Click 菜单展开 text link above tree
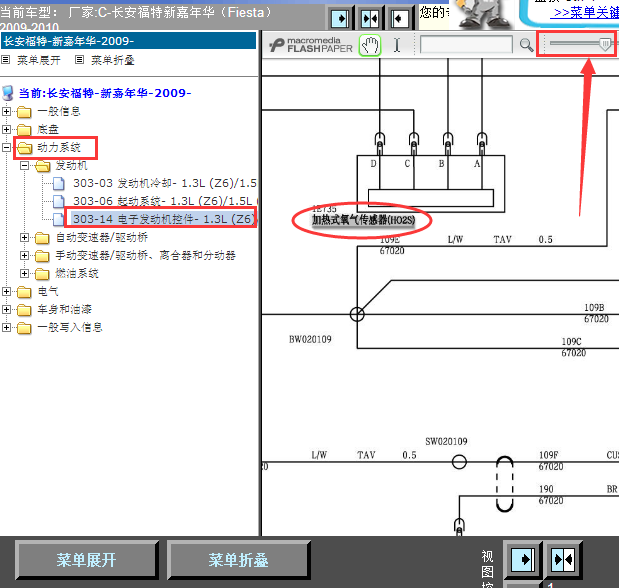This screenshot has width=619, height=588. 39,60
